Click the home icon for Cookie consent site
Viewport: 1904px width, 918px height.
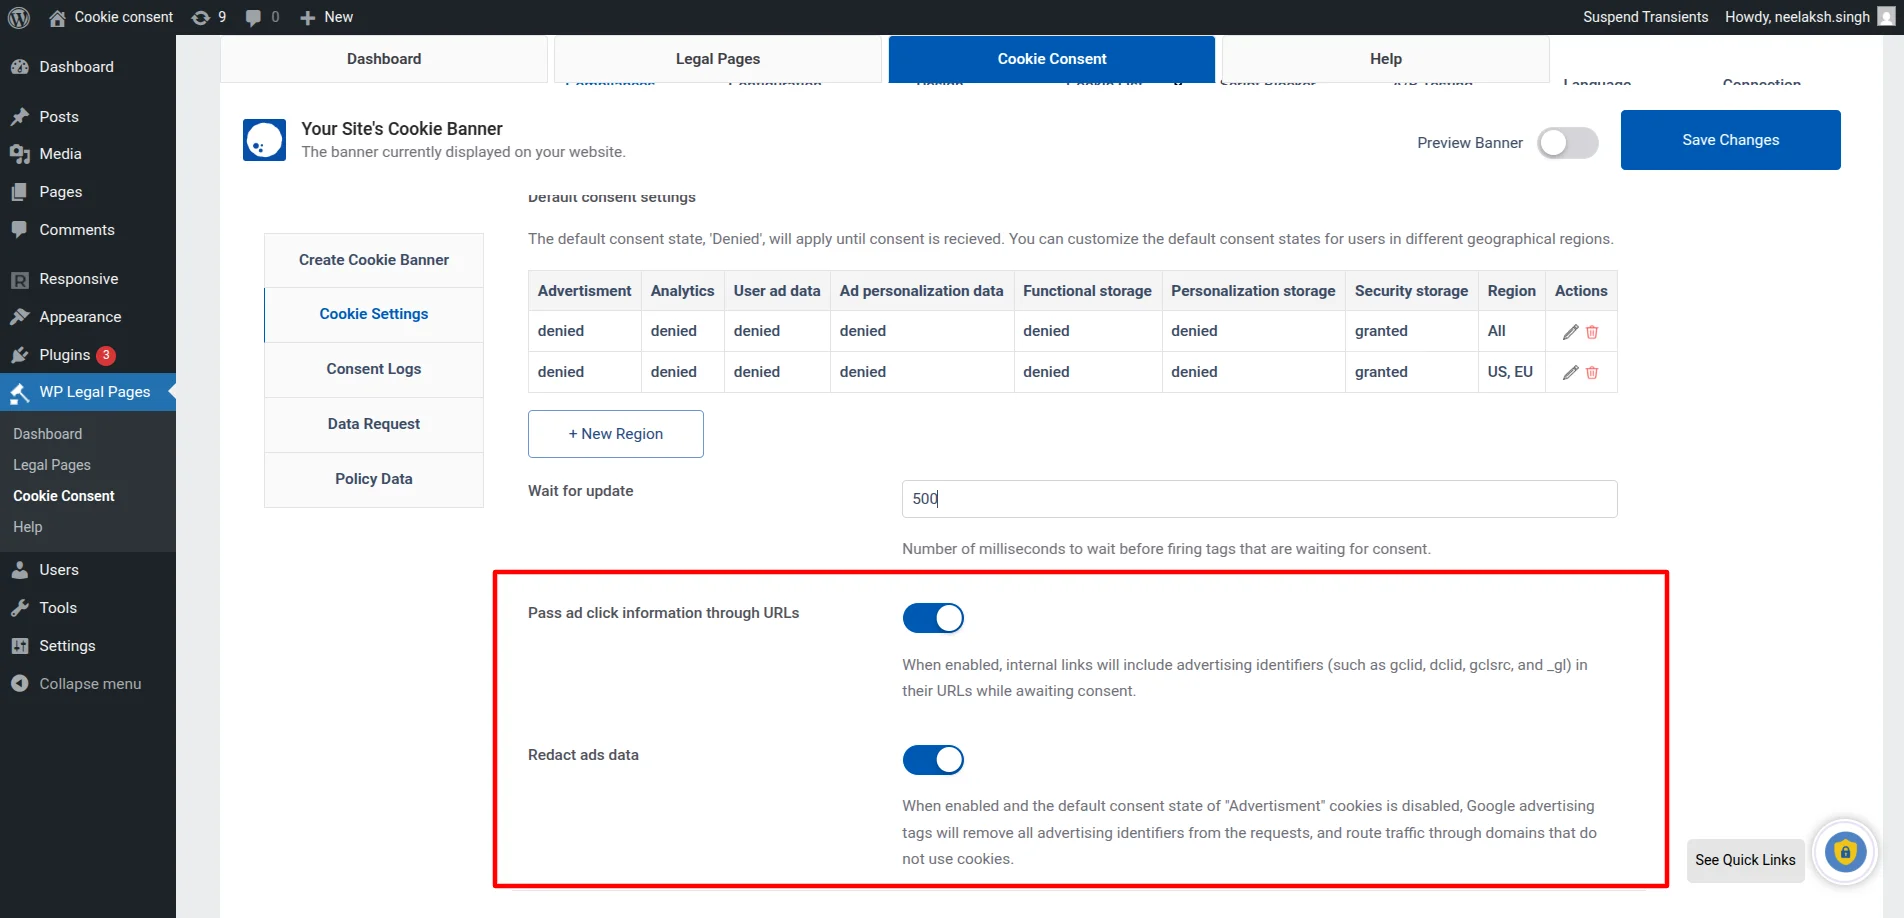coord(57,17)
